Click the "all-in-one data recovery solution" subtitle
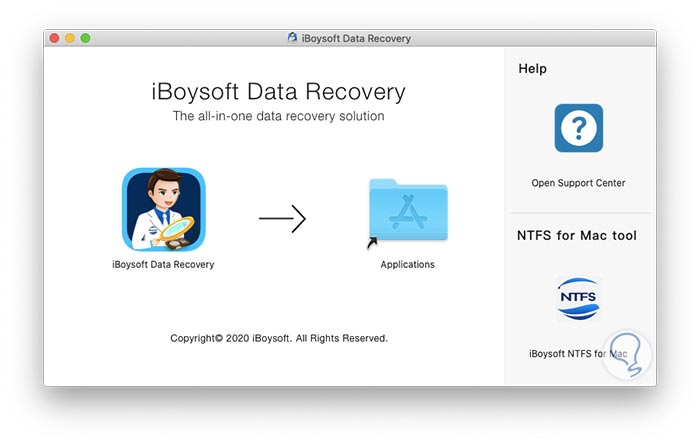Screen dimensions: 700x444 pyautogui.click(x=278, y=116)
